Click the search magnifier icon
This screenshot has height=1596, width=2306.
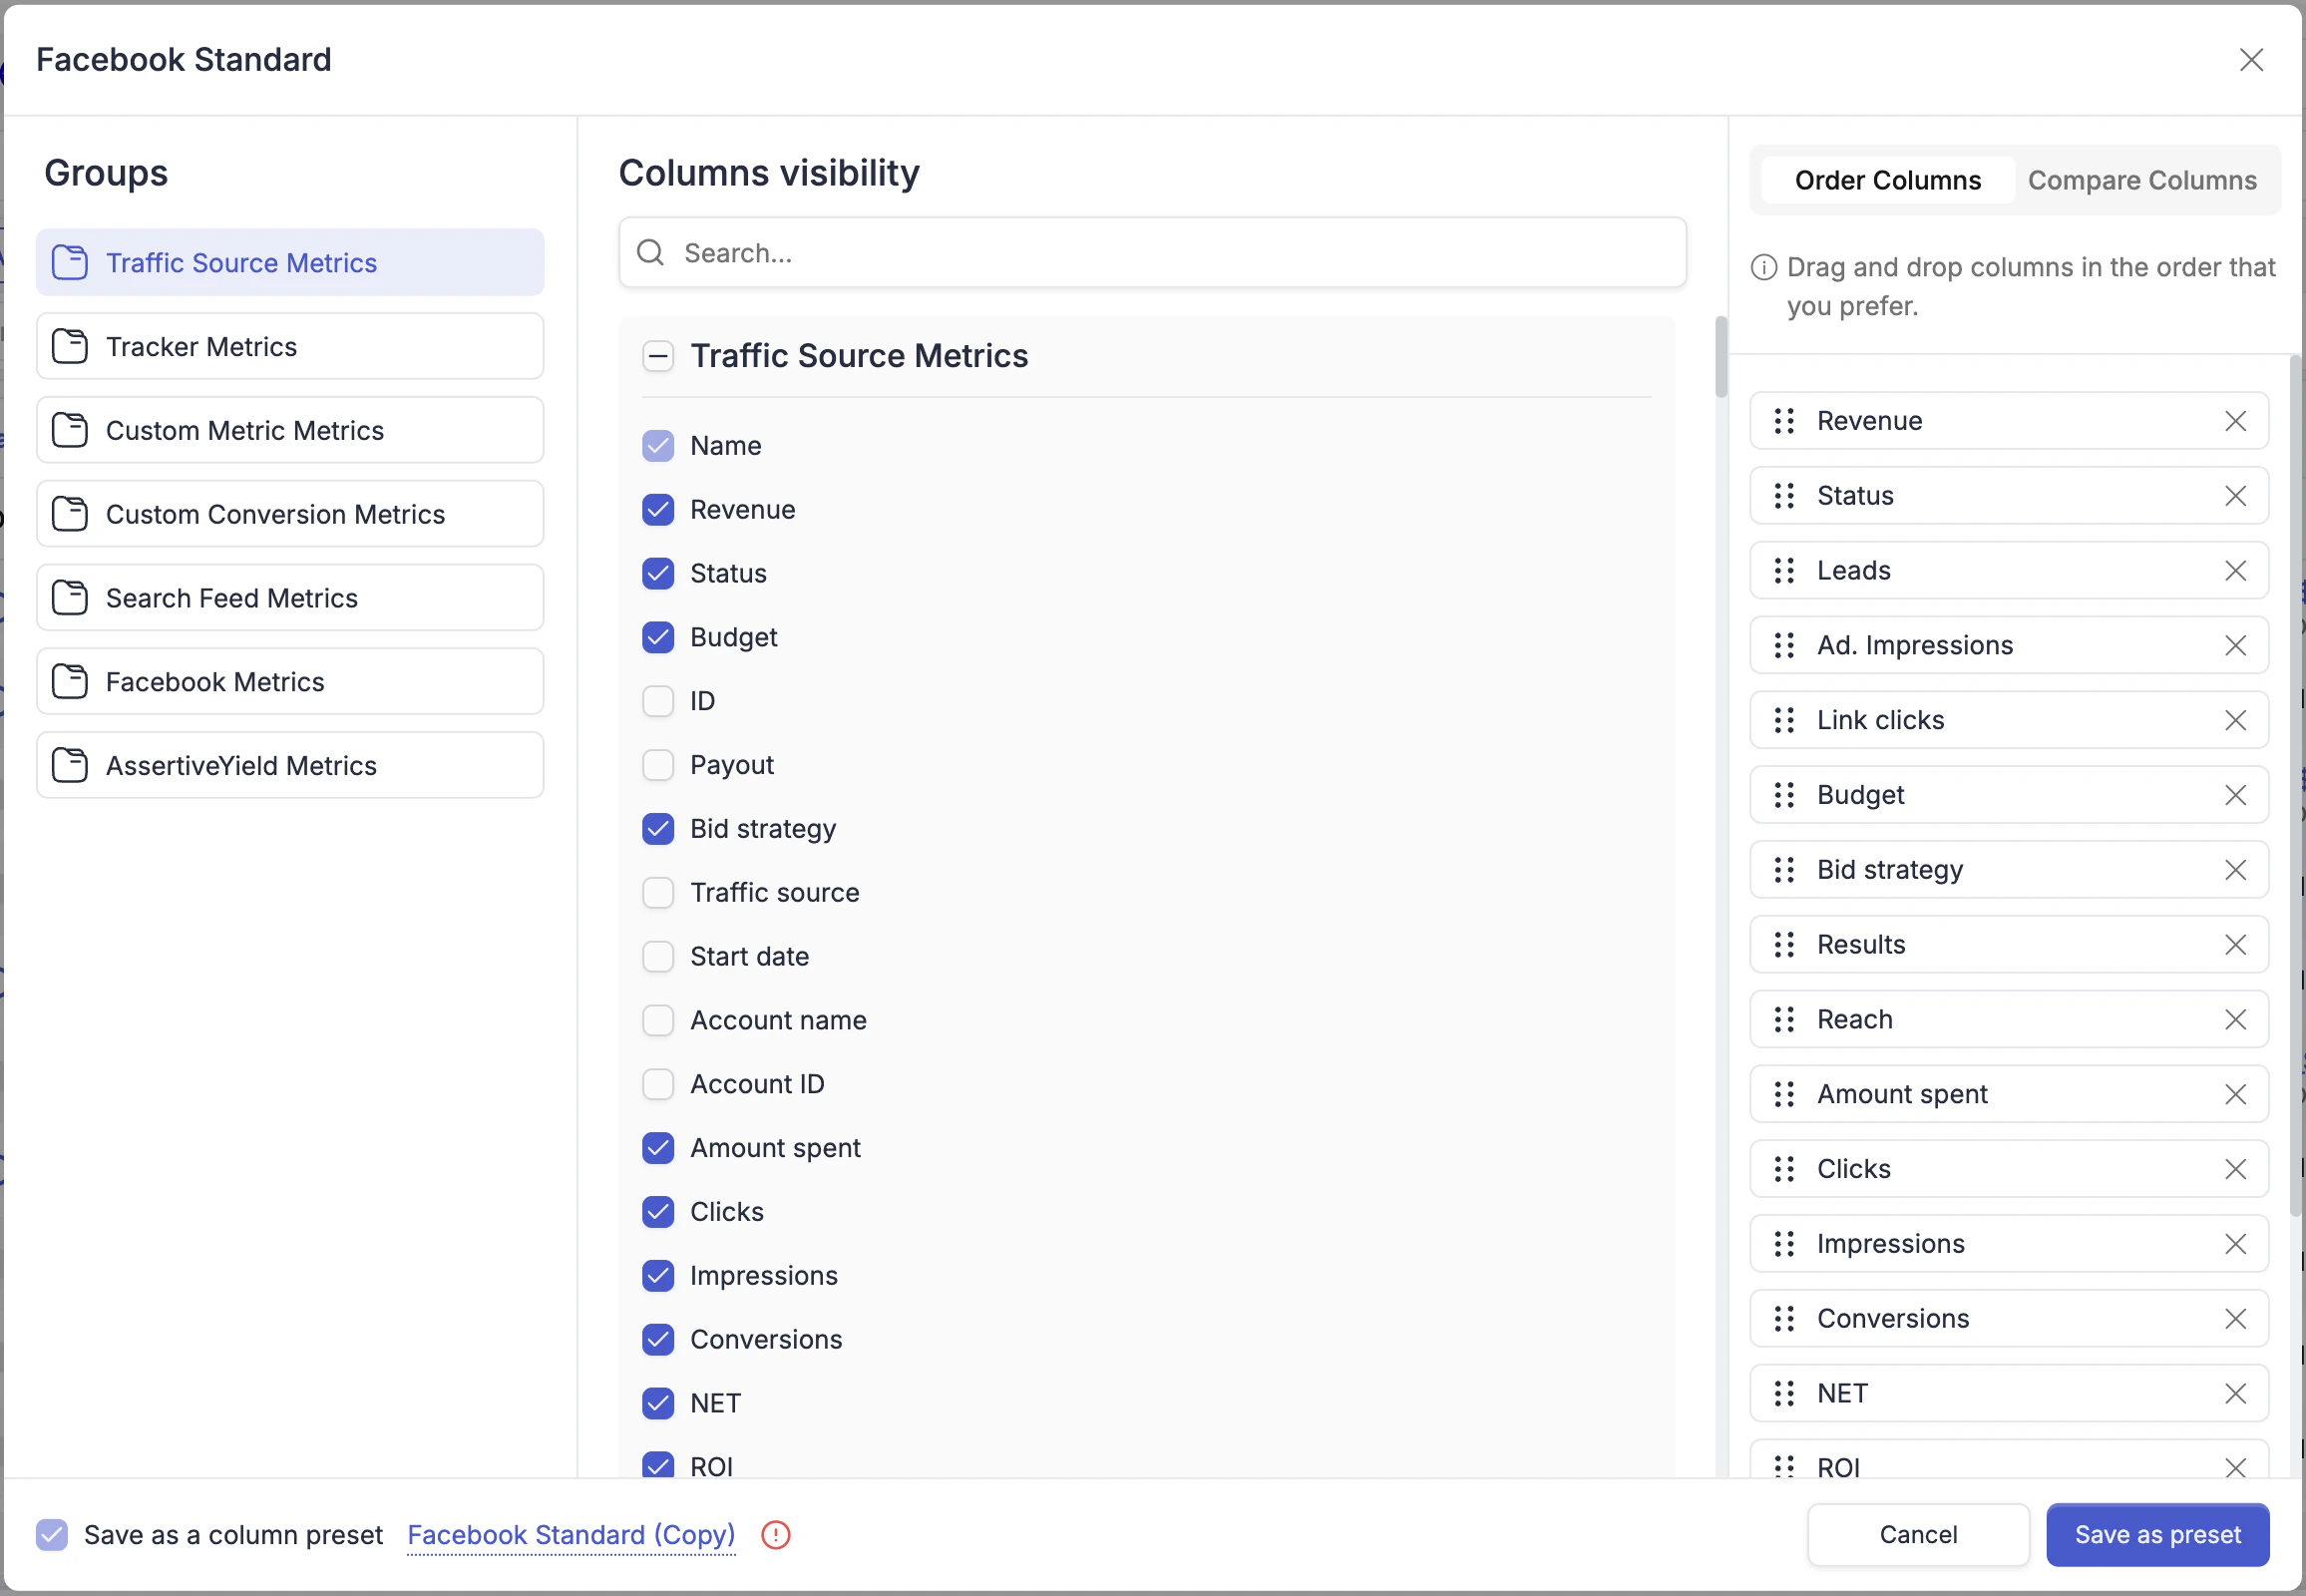[x=651, y=253]
